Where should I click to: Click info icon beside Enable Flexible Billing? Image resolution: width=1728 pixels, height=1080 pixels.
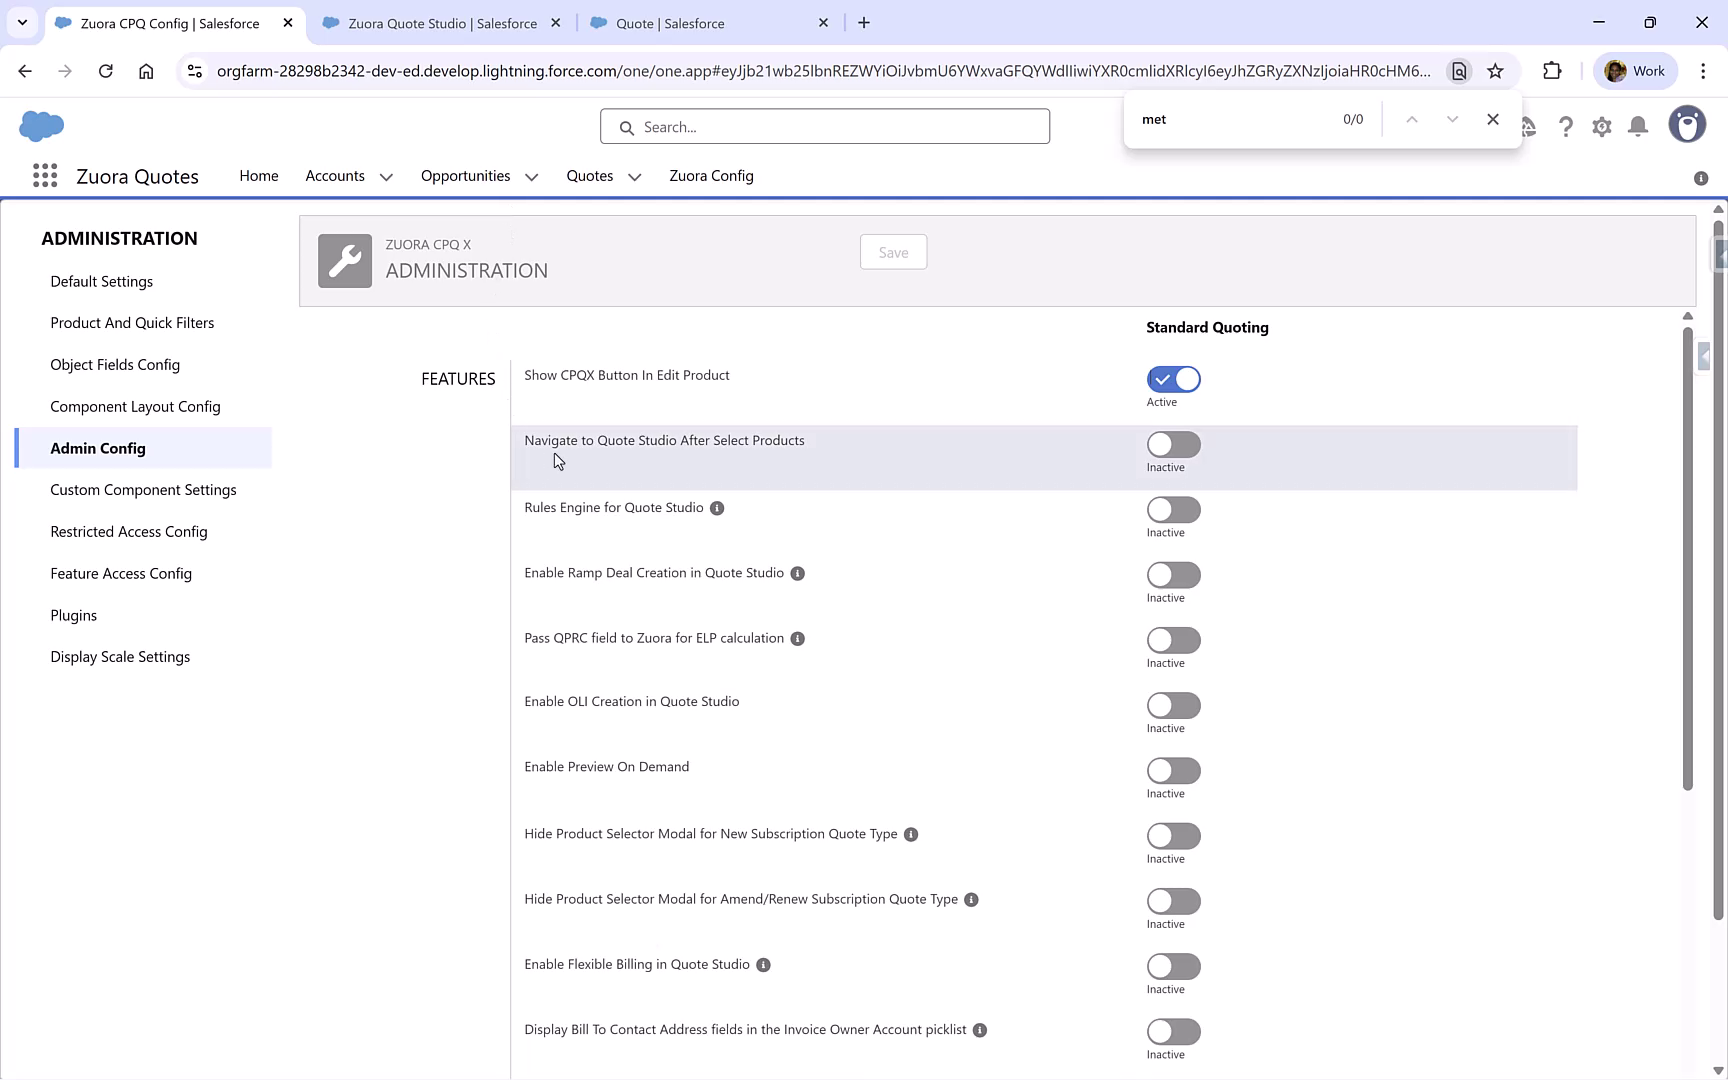point(763,964)
